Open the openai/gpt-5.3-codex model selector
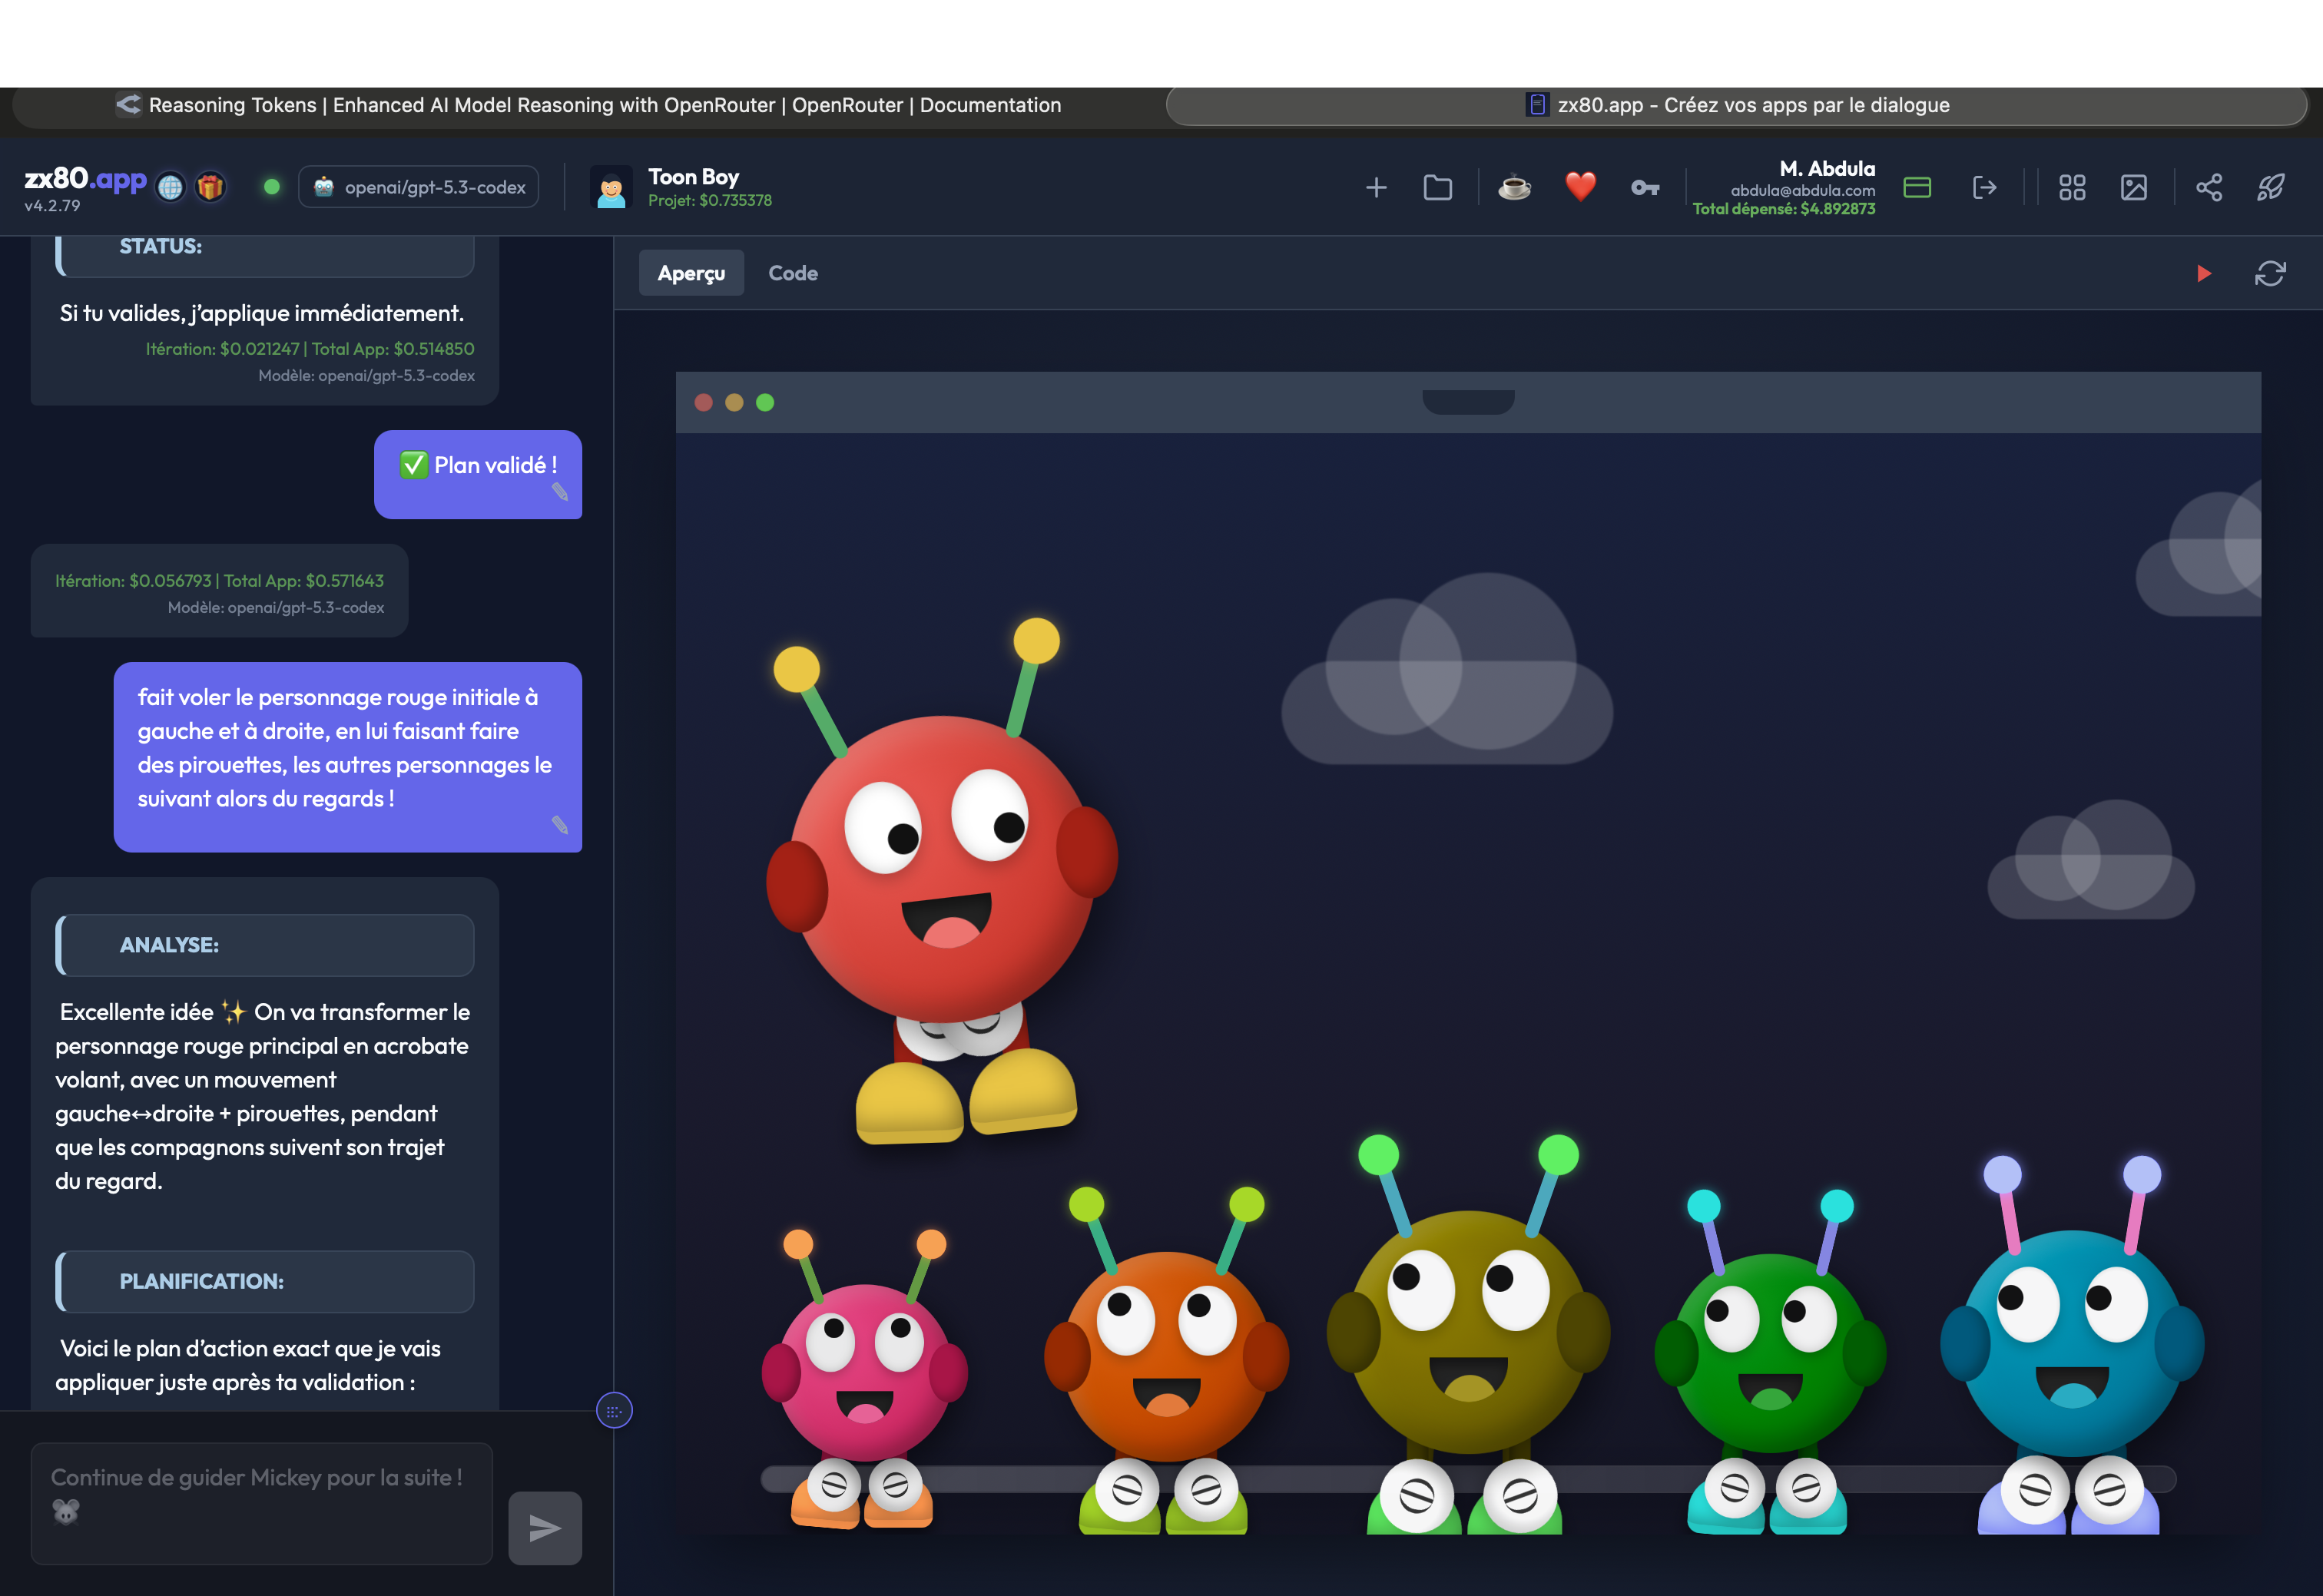The width and height of the screenshot is (2323, 1596). (x=419, y=187)
